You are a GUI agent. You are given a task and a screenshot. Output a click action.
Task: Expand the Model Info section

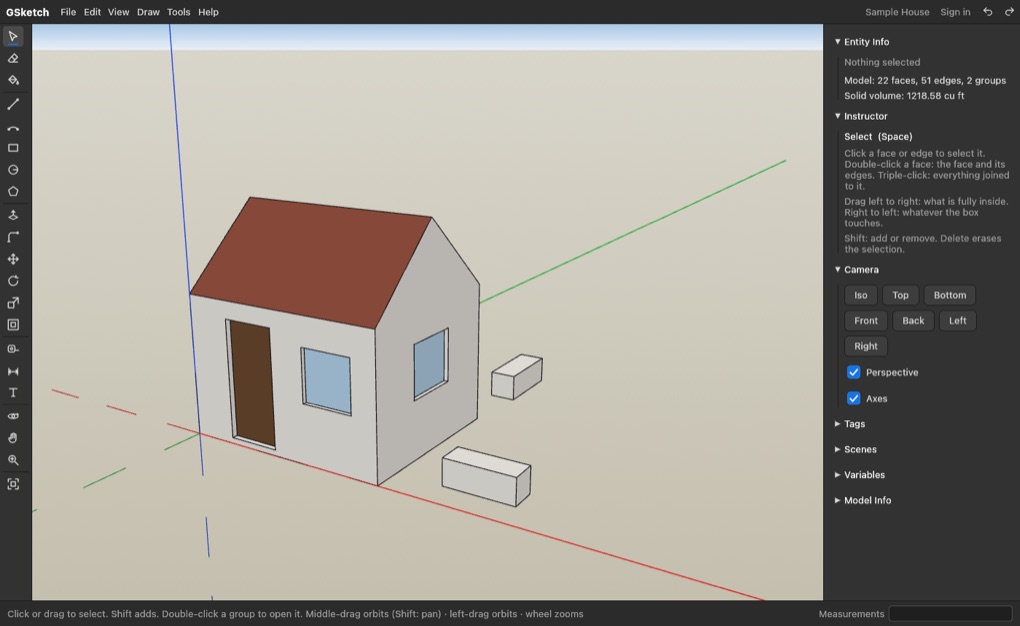pos(863,500)
